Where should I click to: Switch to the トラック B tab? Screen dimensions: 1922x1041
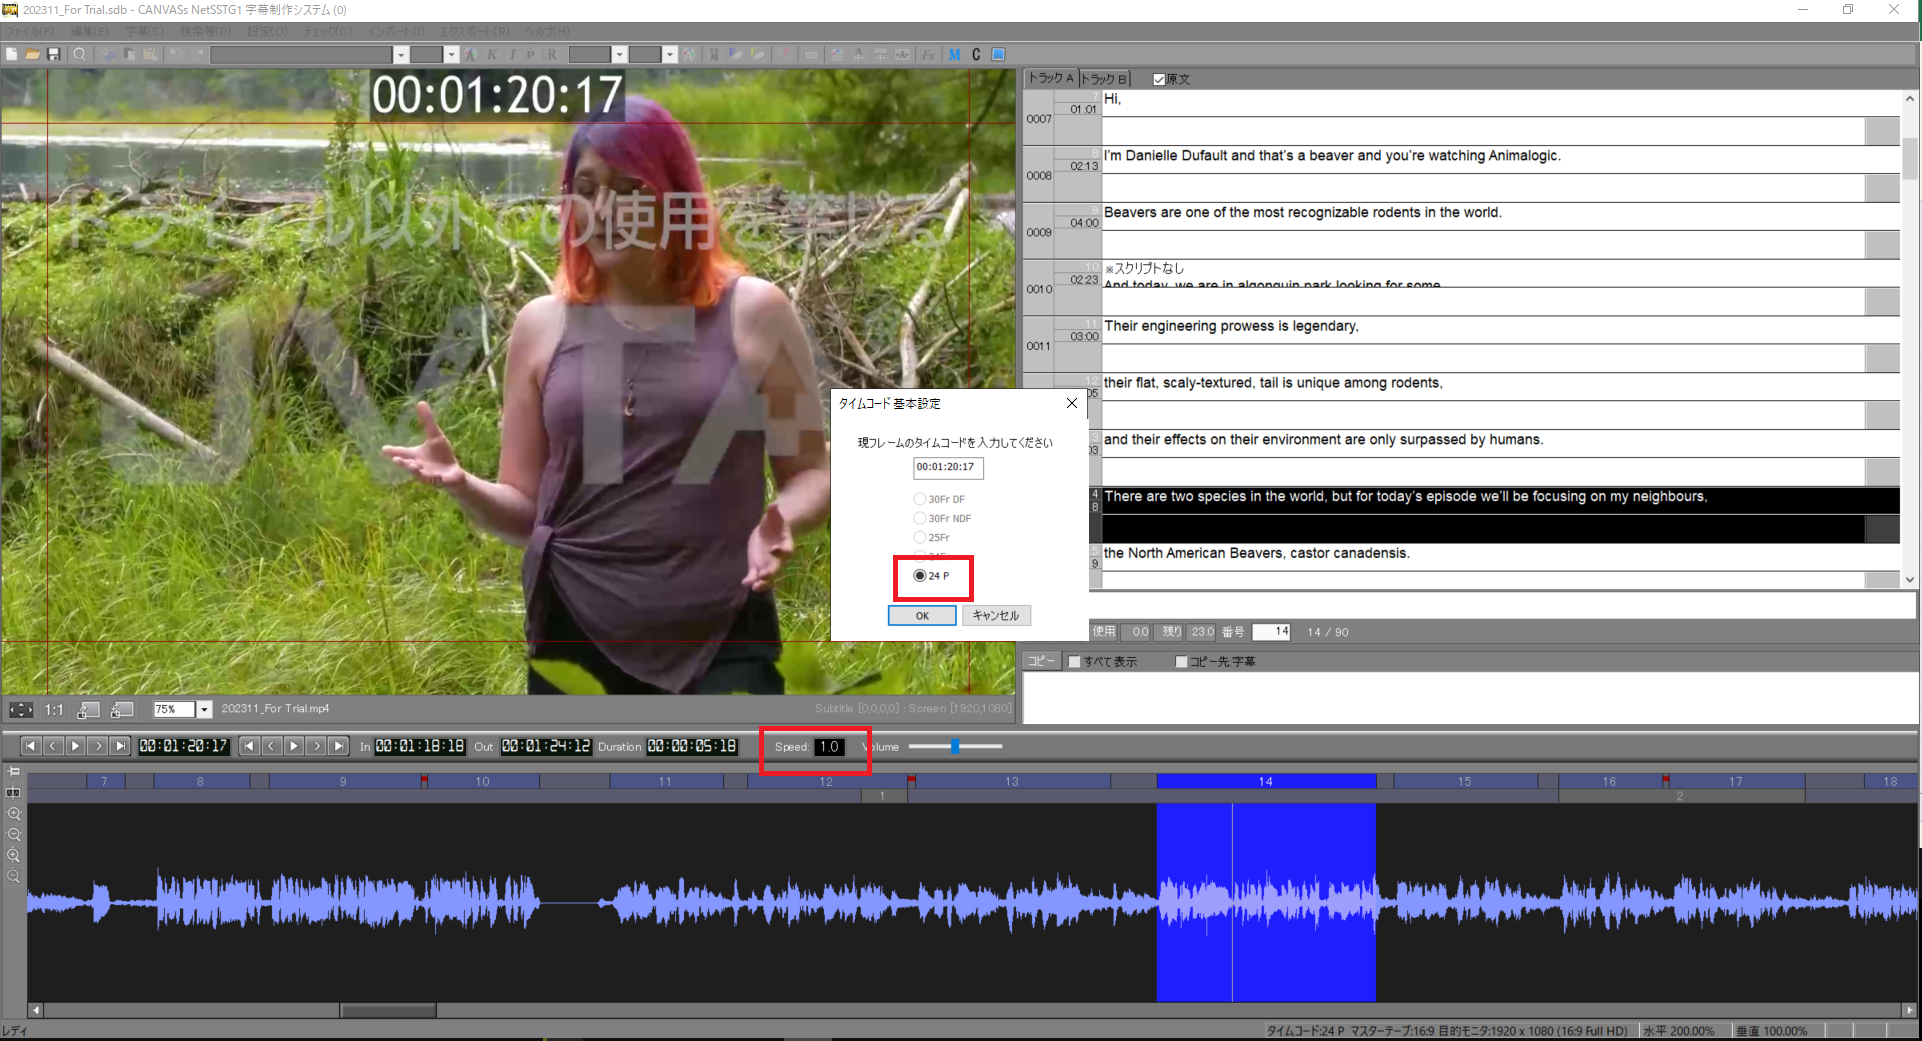pos(1104,78)
